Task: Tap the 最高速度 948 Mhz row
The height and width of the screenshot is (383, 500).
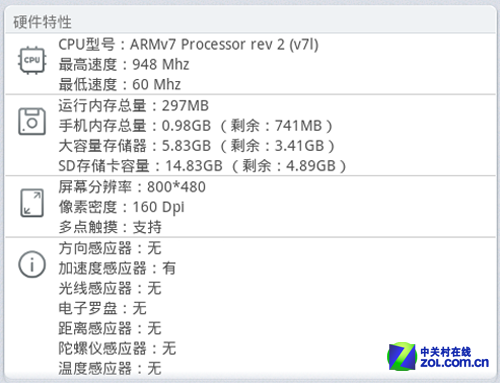Action: (x=124, y=65)
